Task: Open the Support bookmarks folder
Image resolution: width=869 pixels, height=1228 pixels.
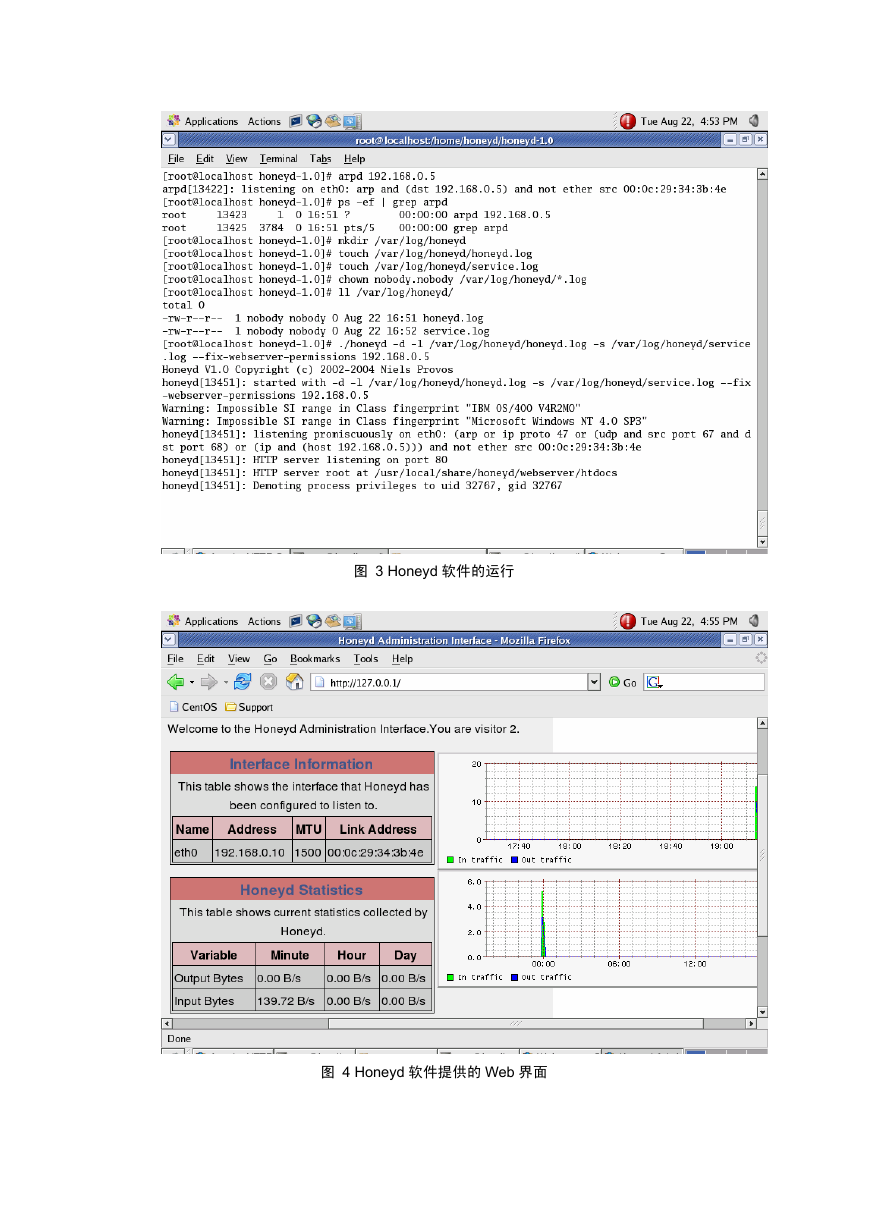Action: point(249,707)
